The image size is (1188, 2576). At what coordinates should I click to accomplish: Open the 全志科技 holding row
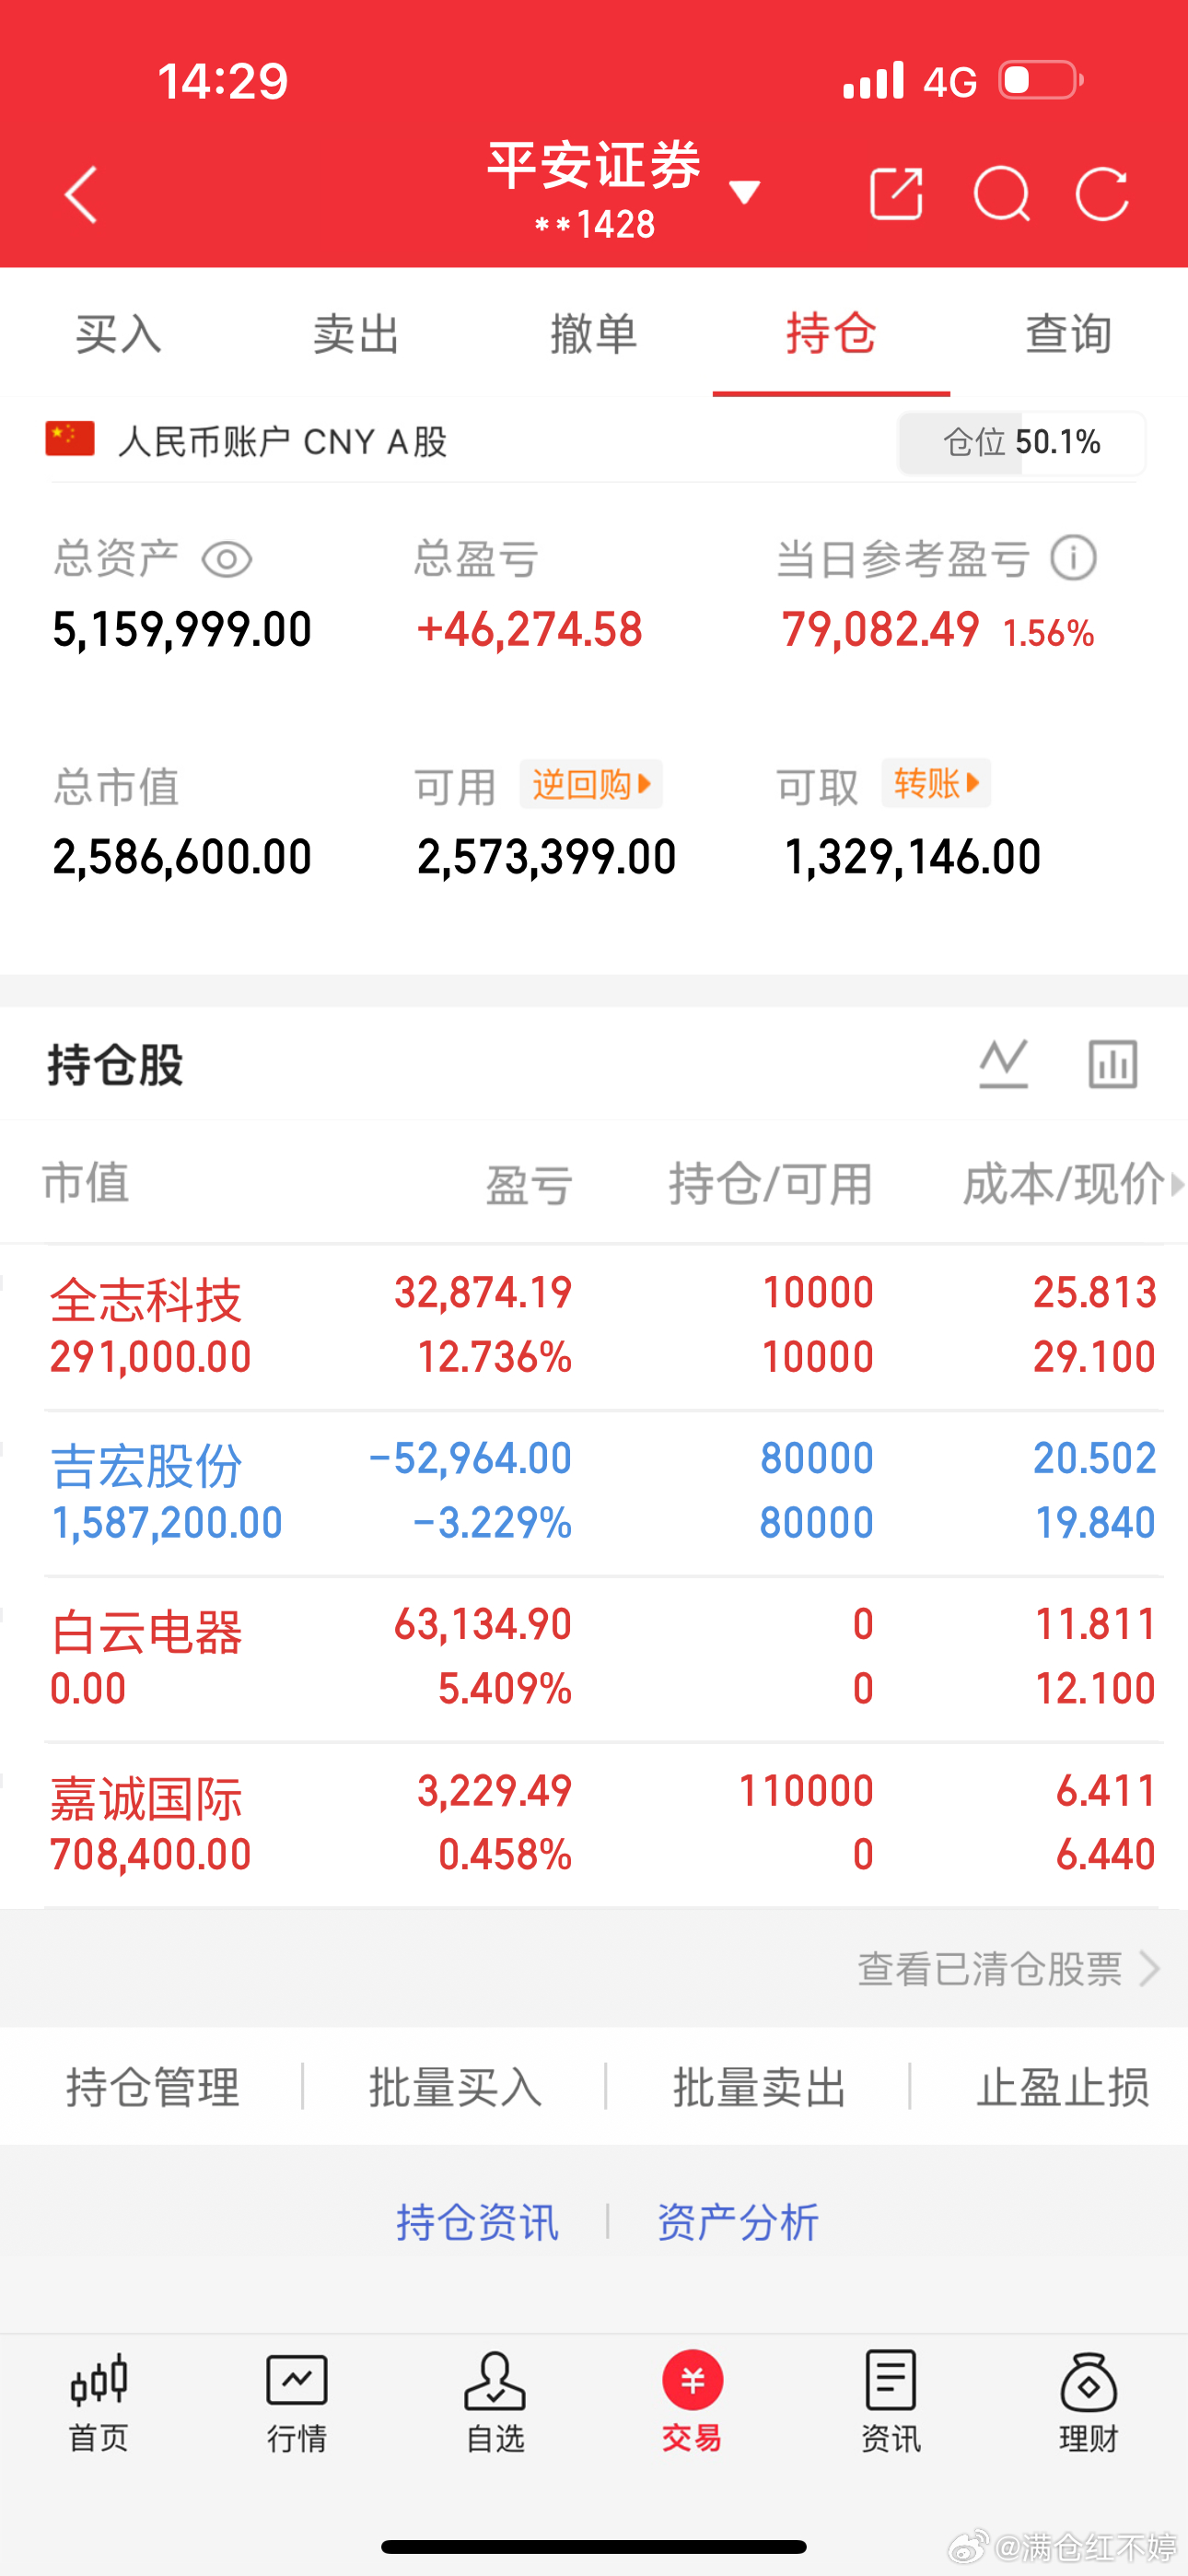(594, 1326)
